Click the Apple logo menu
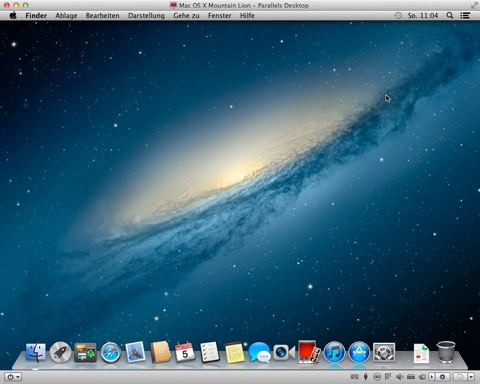Viewport: 480px width, 384px height. 13,15
